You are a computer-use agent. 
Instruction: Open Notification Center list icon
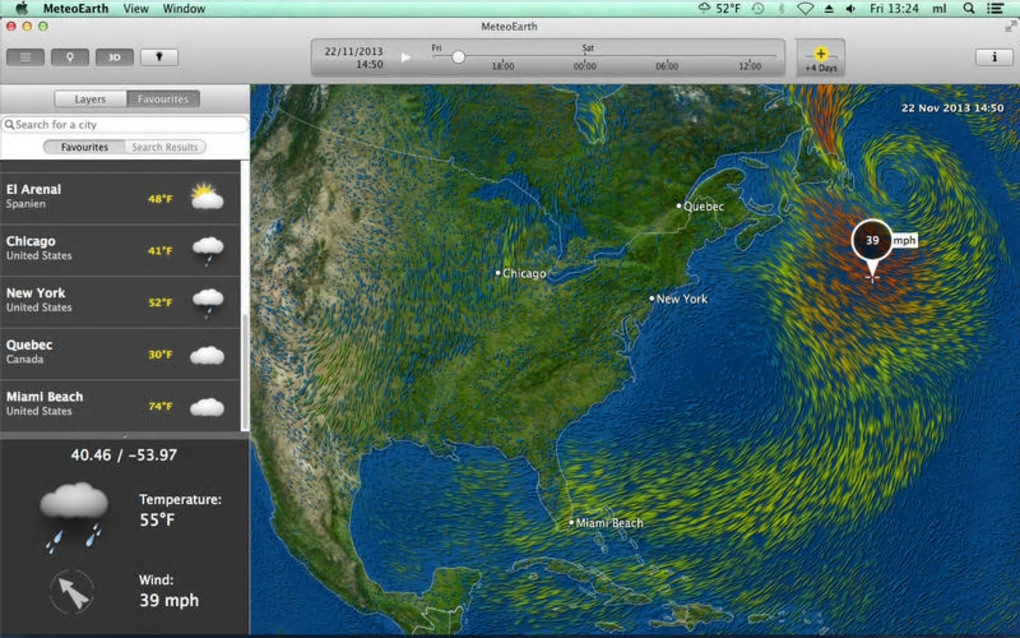tap(995, 8)
